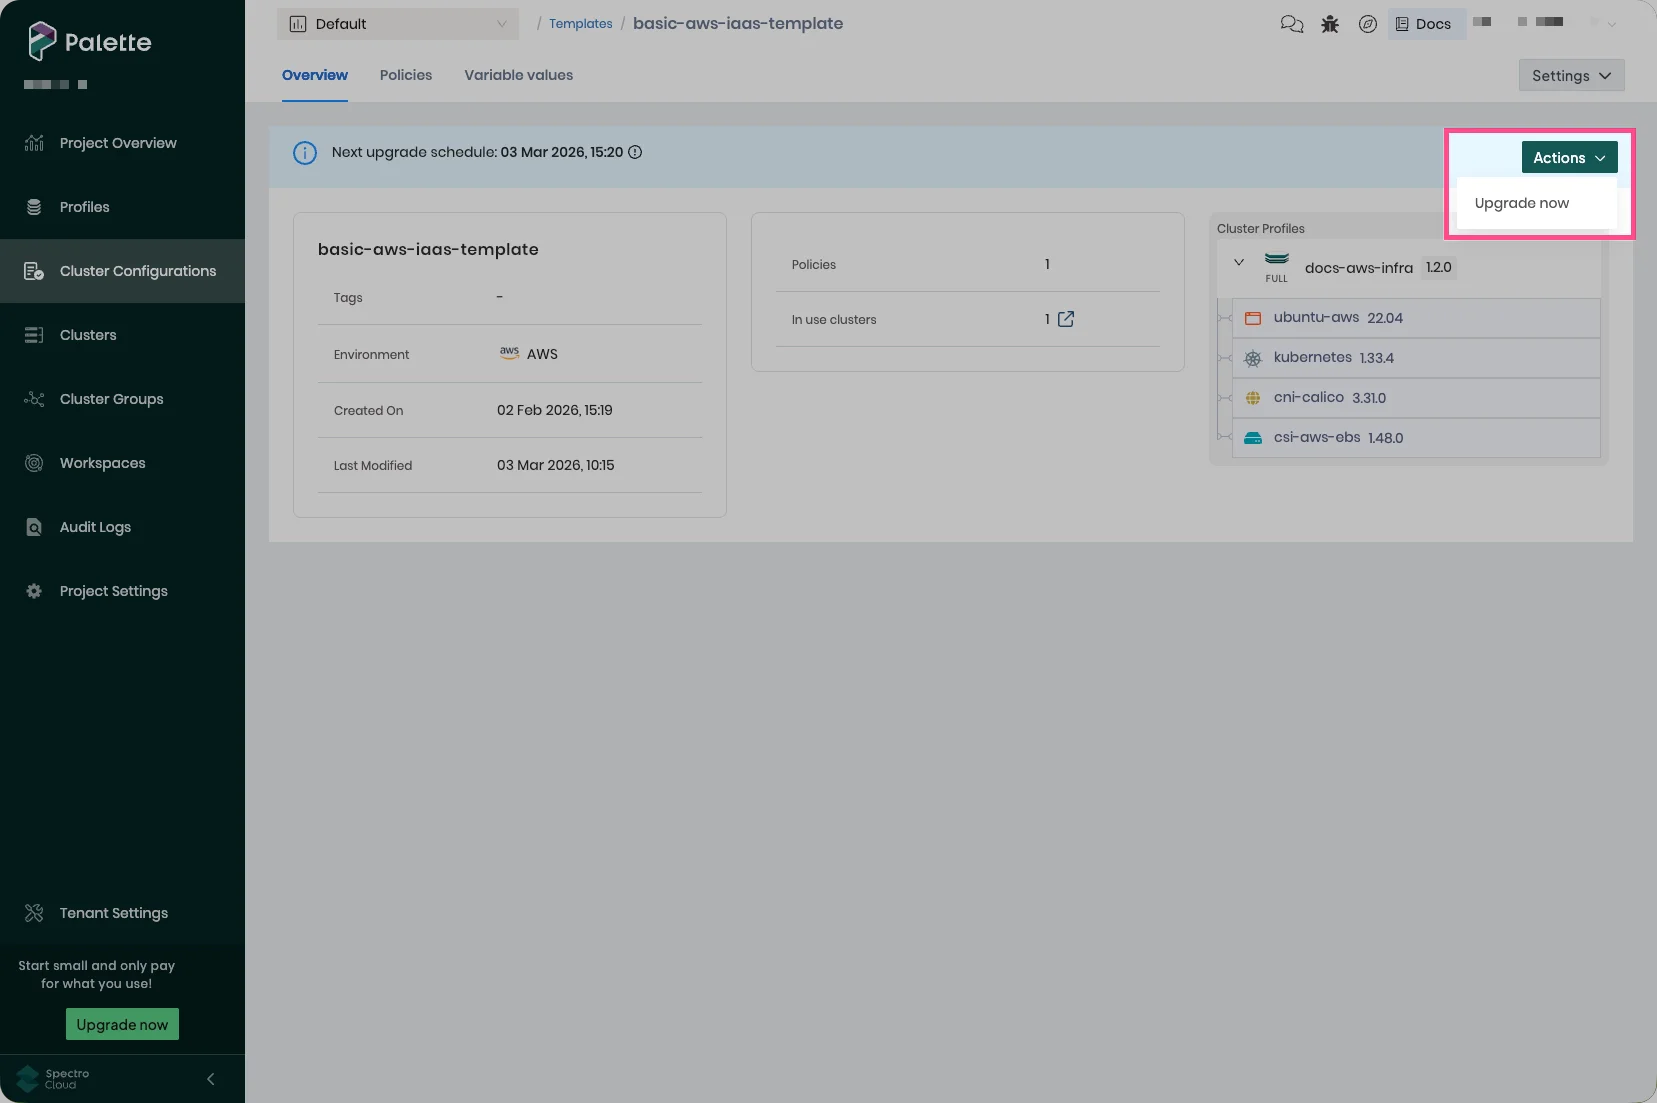Image resolution: width=1657 pixels, height=1103 pixels.
Task: Open chat support via the speech bubbles icon
Action: tap(1292, 23)
